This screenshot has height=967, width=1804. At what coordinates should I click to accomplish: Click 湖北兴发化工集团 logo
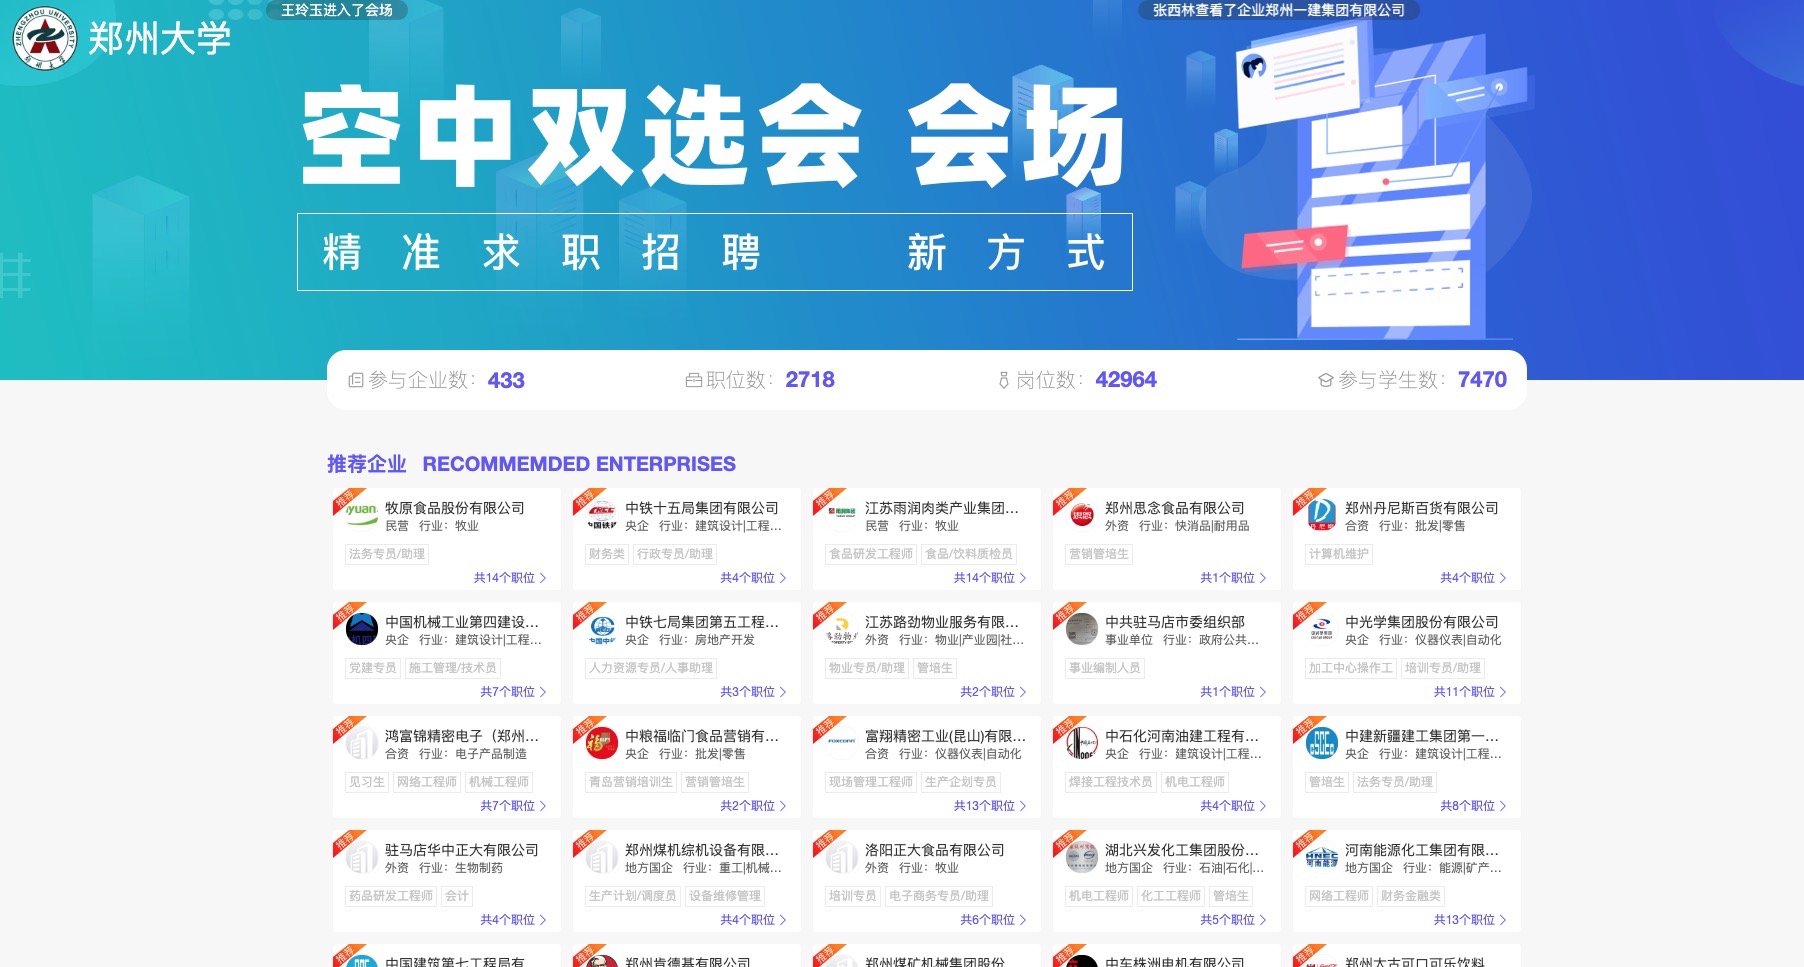tap(1081, 856)
